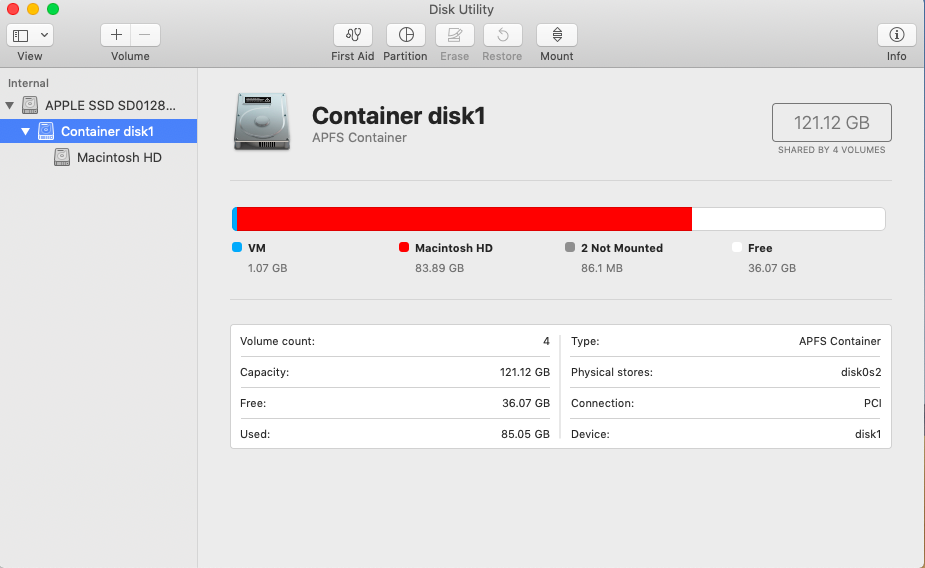Image resolution: width=925 pixels, height=568 pixels.
Task: Open the Partition pie chart tool
Action: click(x=406, y=35)
